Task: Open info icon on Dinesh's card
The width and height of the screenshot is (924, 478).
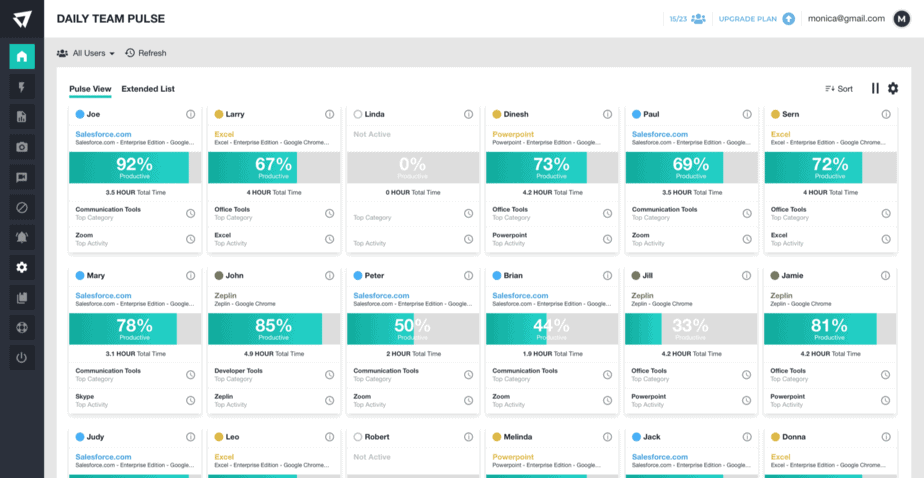Action: pyautogui.click(x=608, y=114)
